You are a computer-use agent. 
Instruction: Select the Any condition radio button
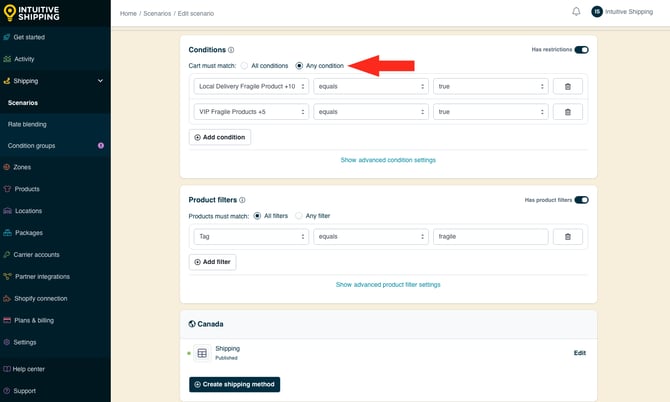[299, 66]
